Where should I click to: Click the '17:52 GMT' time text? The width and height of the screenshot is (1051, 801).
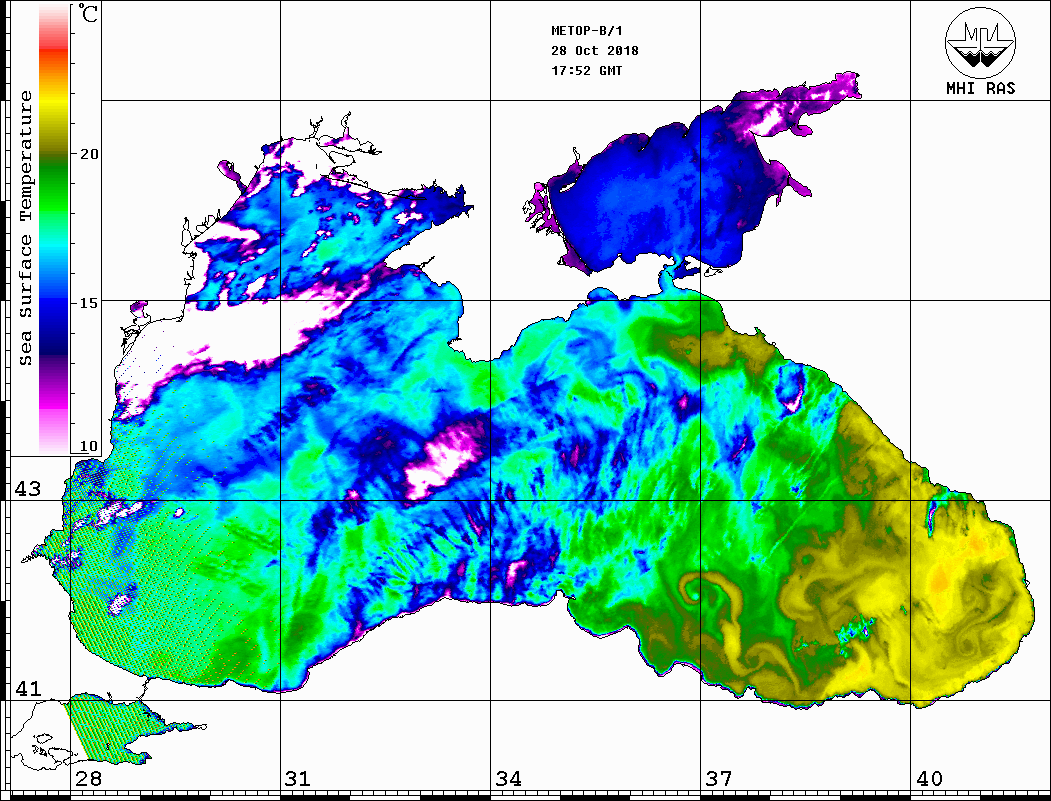[x=586, y=71]
